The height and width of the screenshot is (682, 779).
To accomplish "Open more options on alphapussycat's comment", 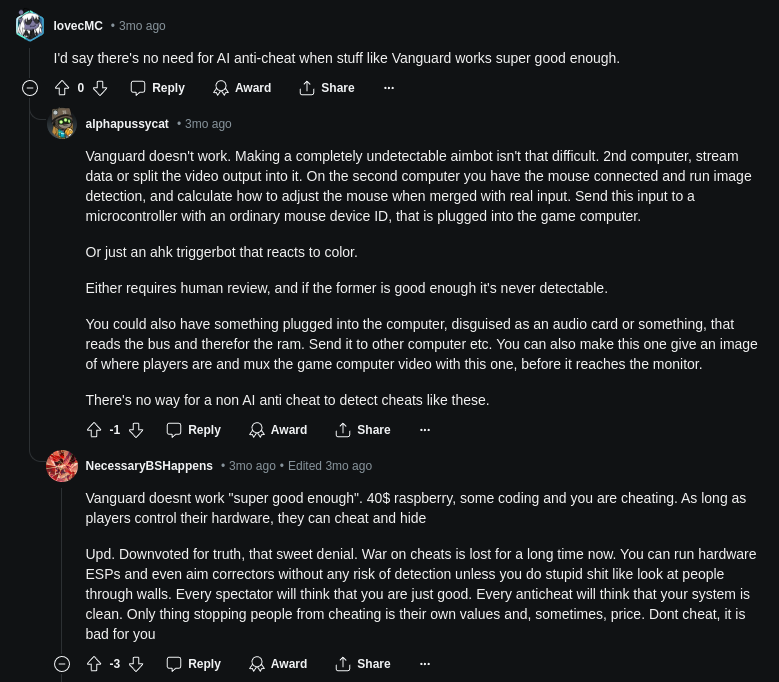I will (x=425, y=430).
